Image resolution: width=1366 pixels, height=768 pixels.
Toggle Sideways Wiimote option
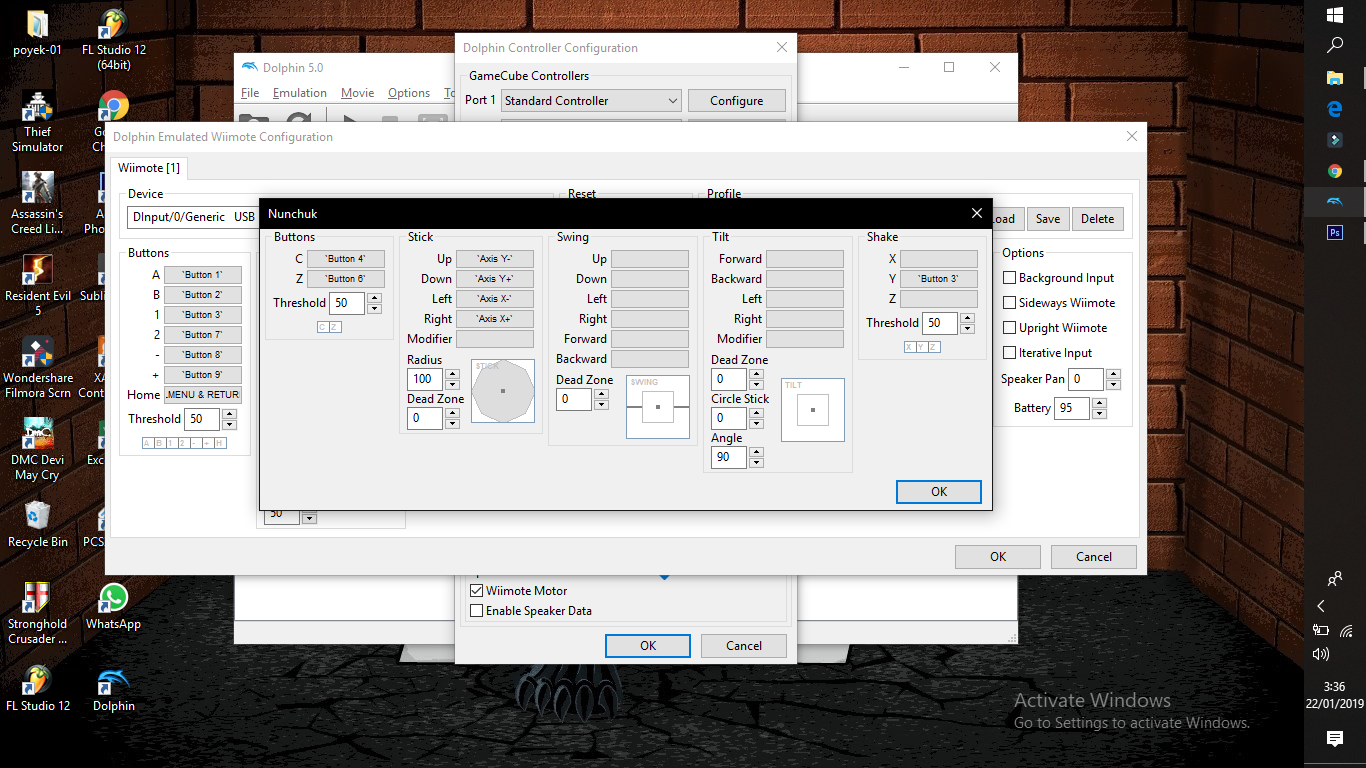pos(1010,303)
